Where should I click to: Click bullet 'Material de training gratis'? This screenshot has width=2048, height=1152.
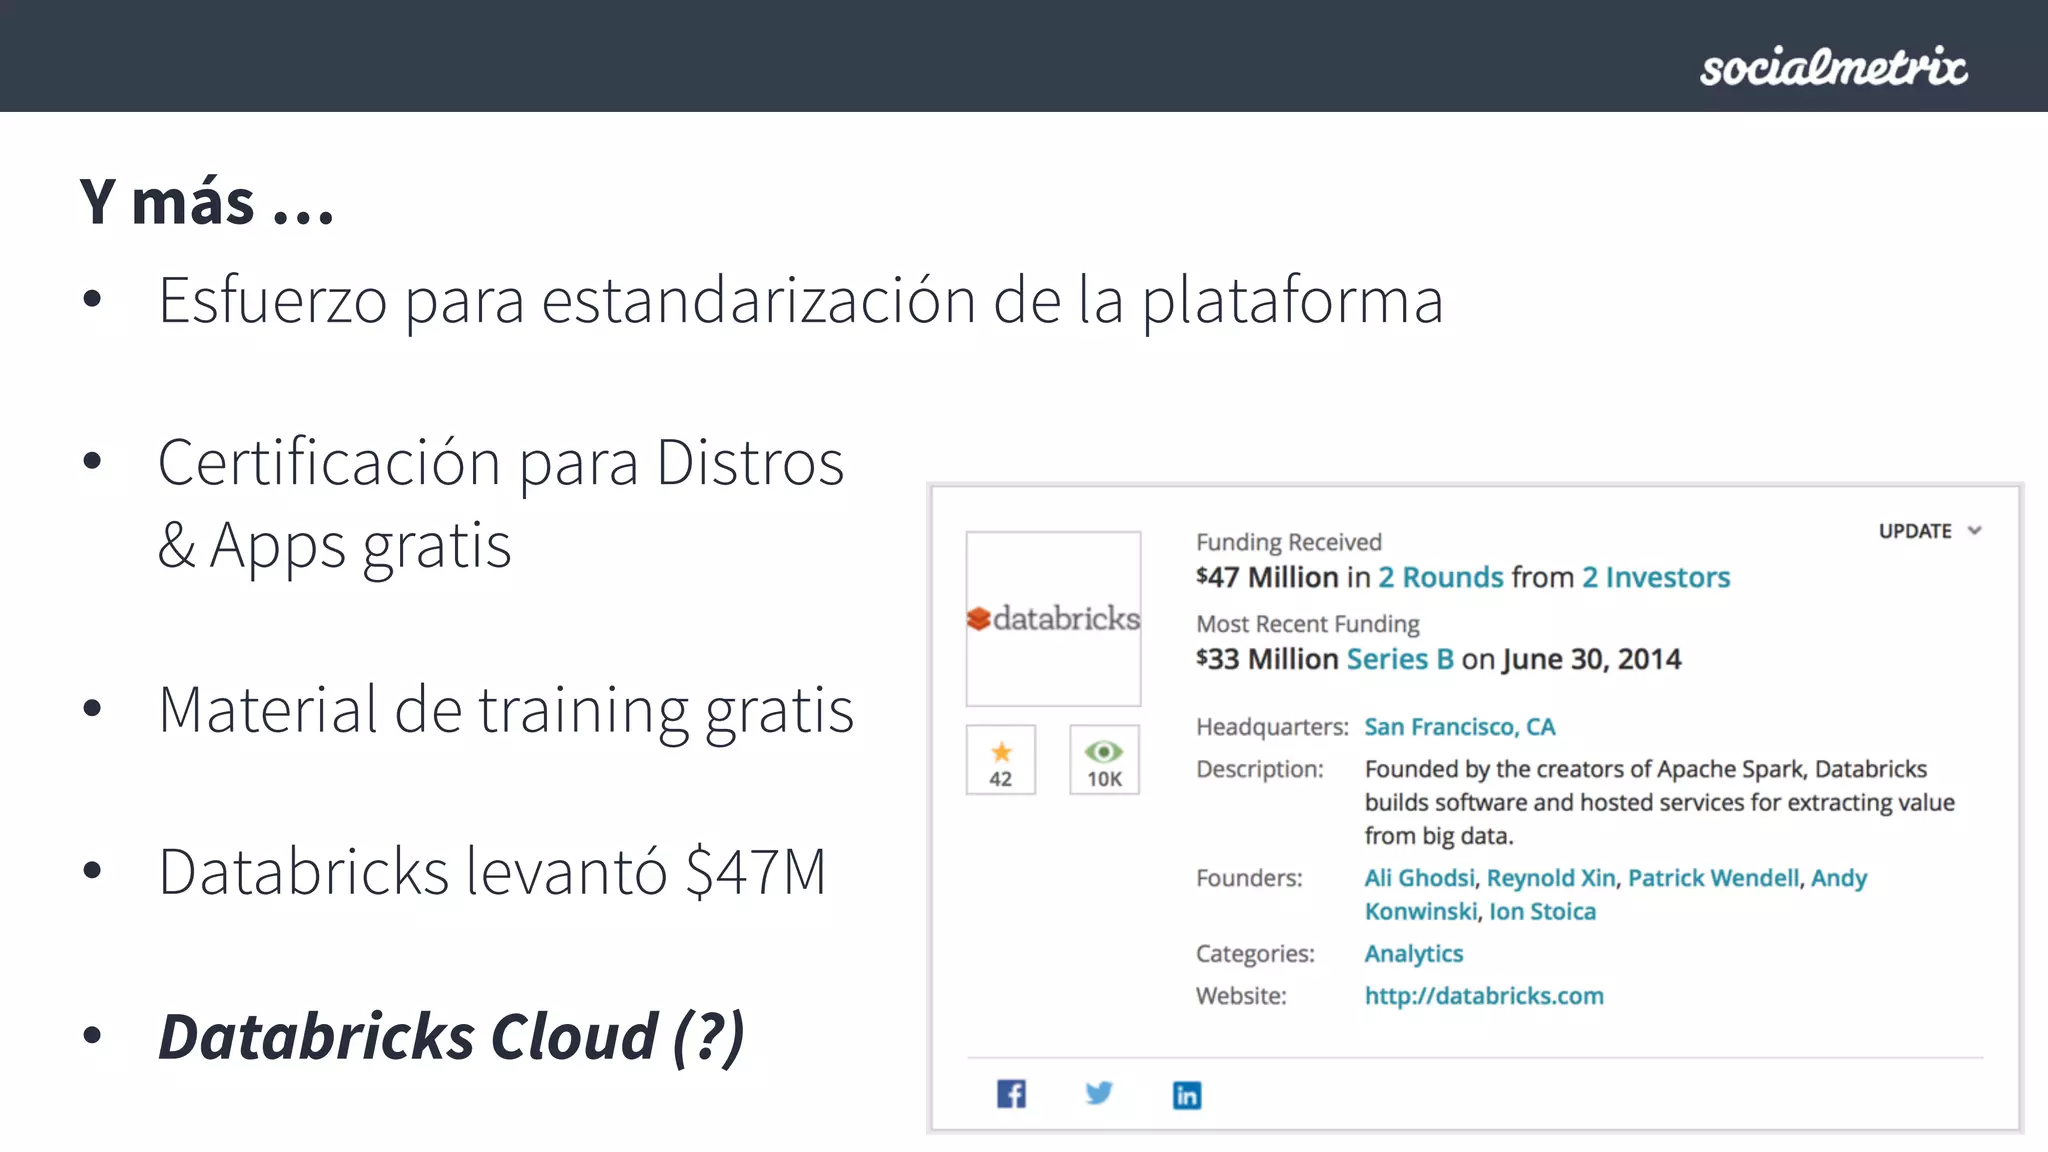click(506, 710)
